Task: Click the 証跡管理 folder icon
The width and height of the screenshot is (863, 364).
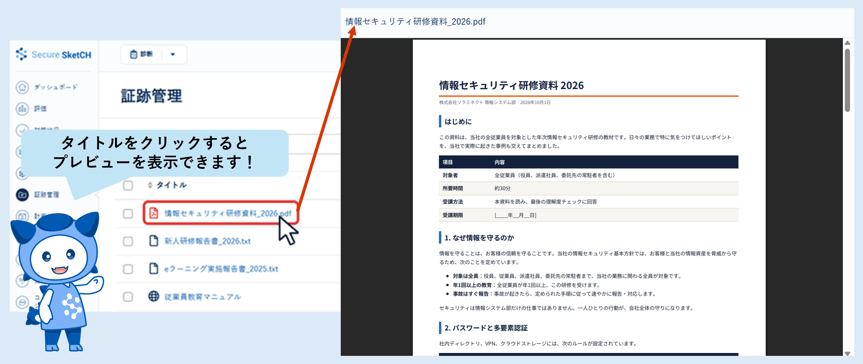Action: coord(21,194)
